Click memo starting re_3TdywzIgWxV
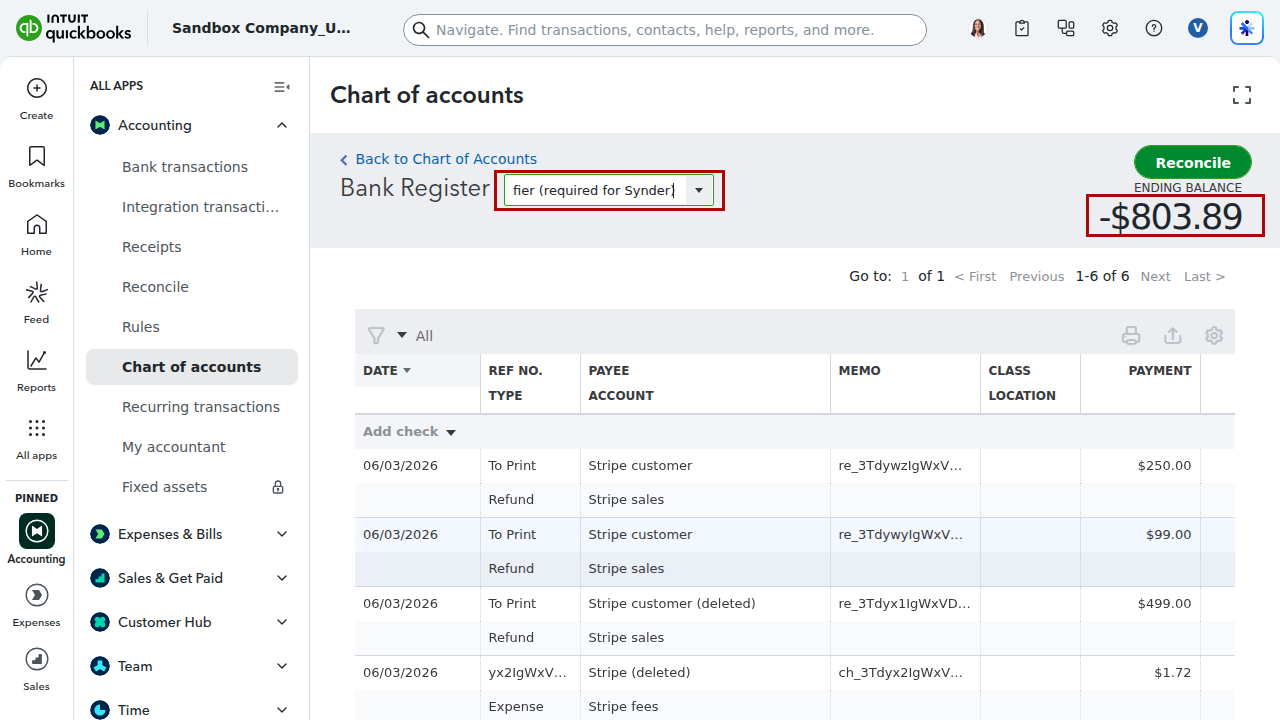This screenshot has height=720, width=1280. pos(901,466)
